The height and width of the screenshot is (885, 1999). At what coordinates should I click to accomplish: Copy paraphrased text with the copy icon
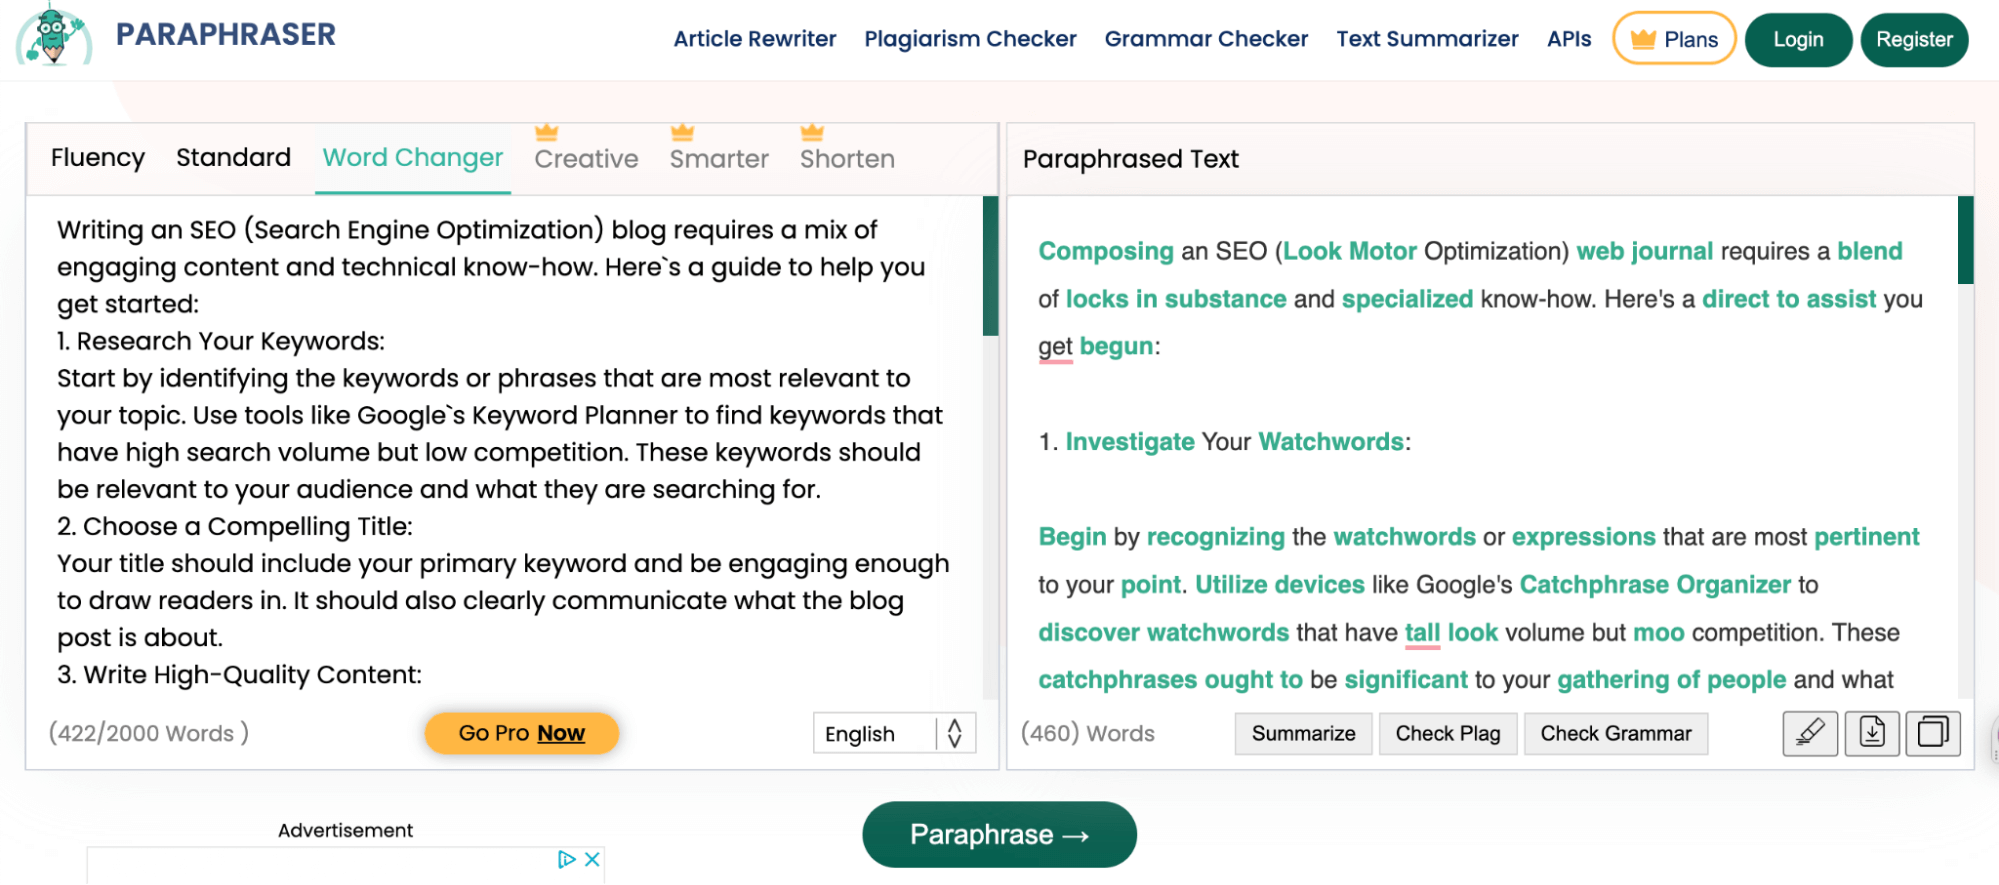pos(1933,734)
